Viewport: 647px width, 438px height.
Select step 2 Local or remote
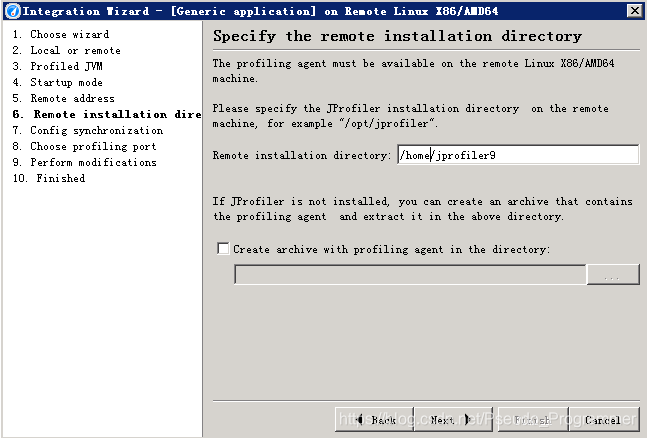tap(66, 50)
